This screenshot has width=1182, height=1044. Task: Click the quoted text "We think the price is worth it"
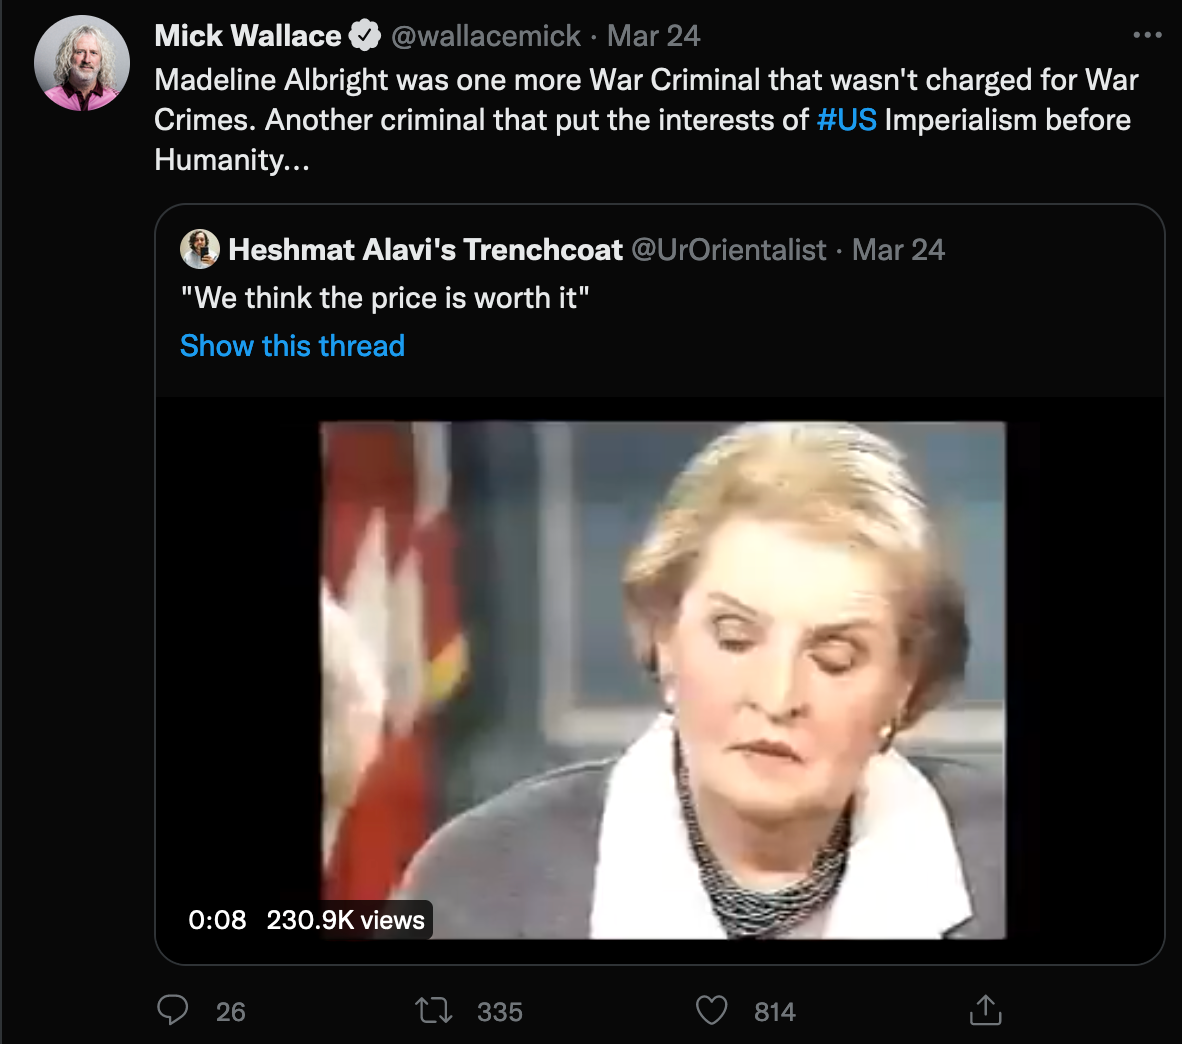[385, 298]
